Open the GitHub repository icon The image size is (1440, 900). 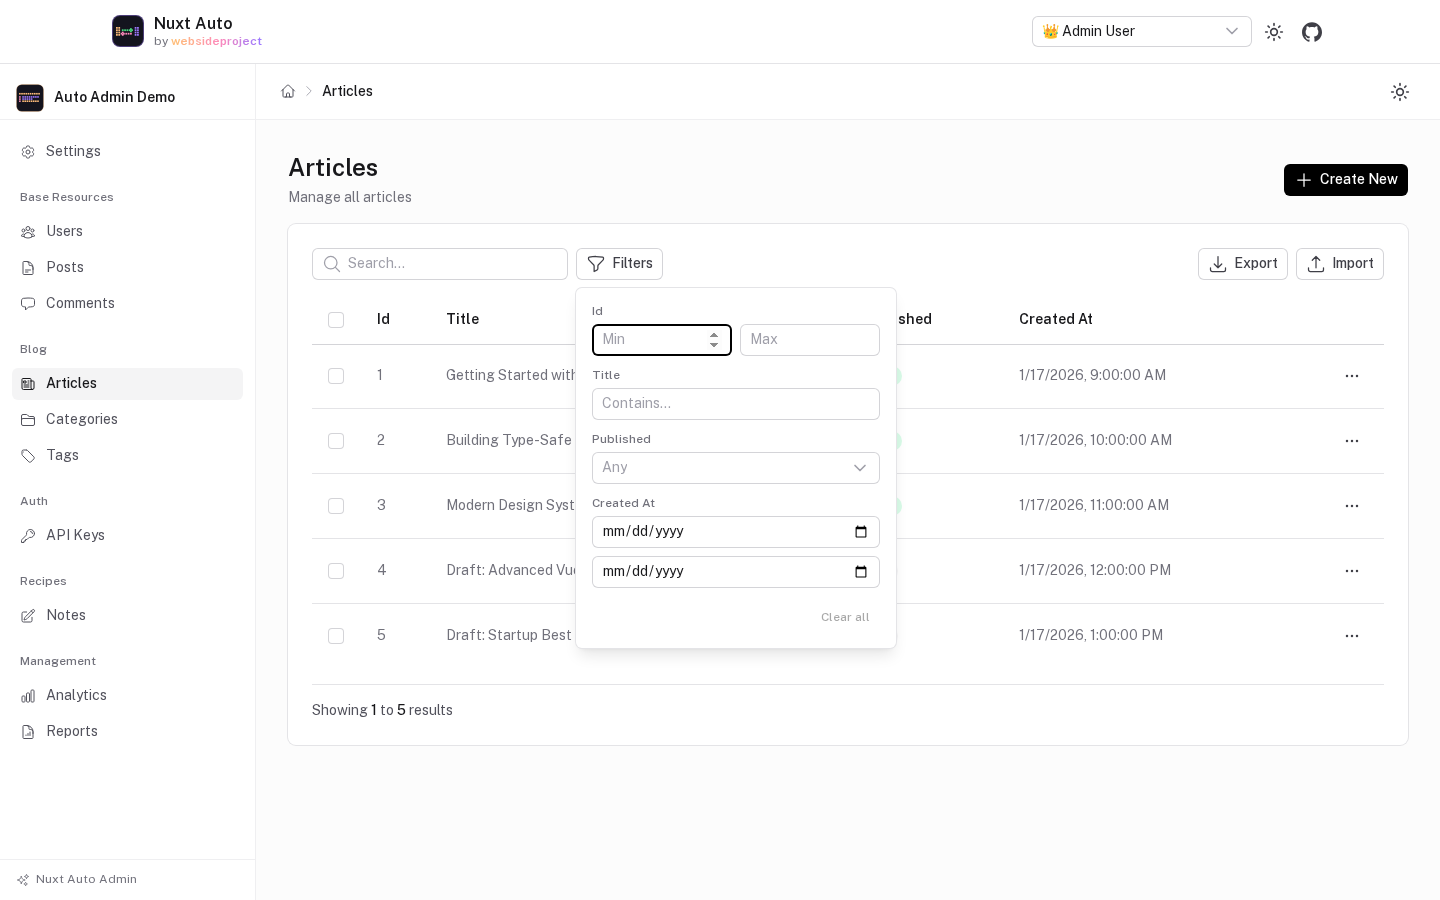click(x=1312, y=32)
